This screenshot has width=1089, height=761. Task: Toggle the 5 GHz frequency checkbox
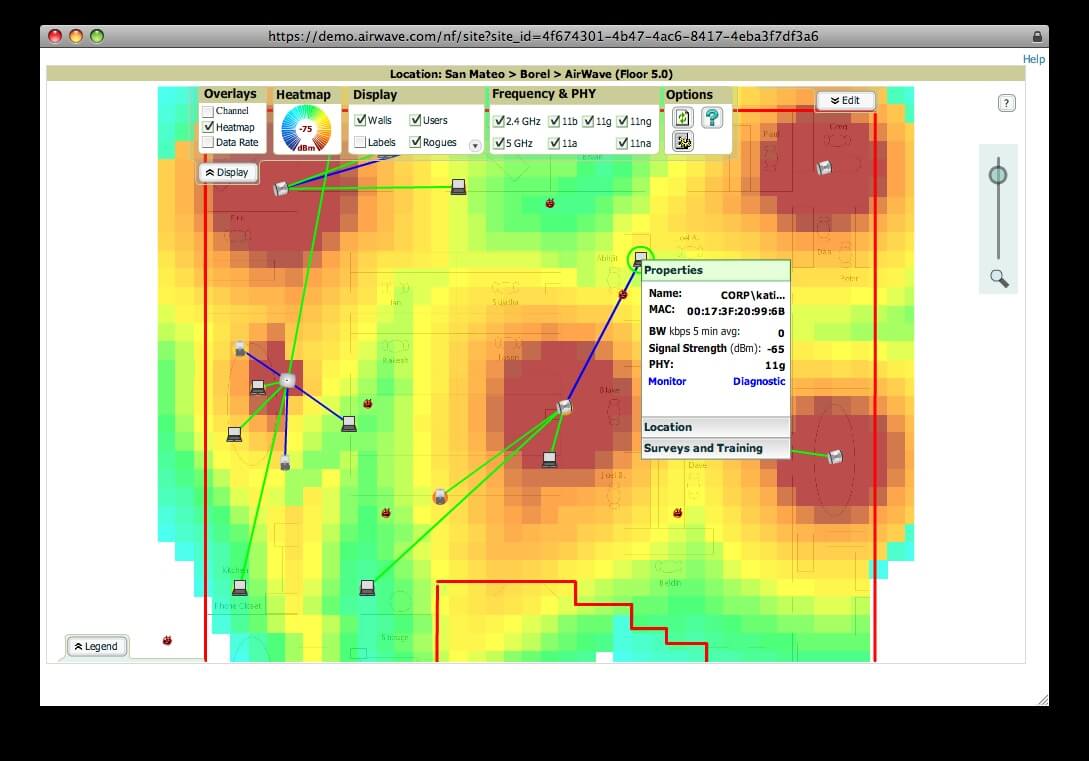click(498, 143)
